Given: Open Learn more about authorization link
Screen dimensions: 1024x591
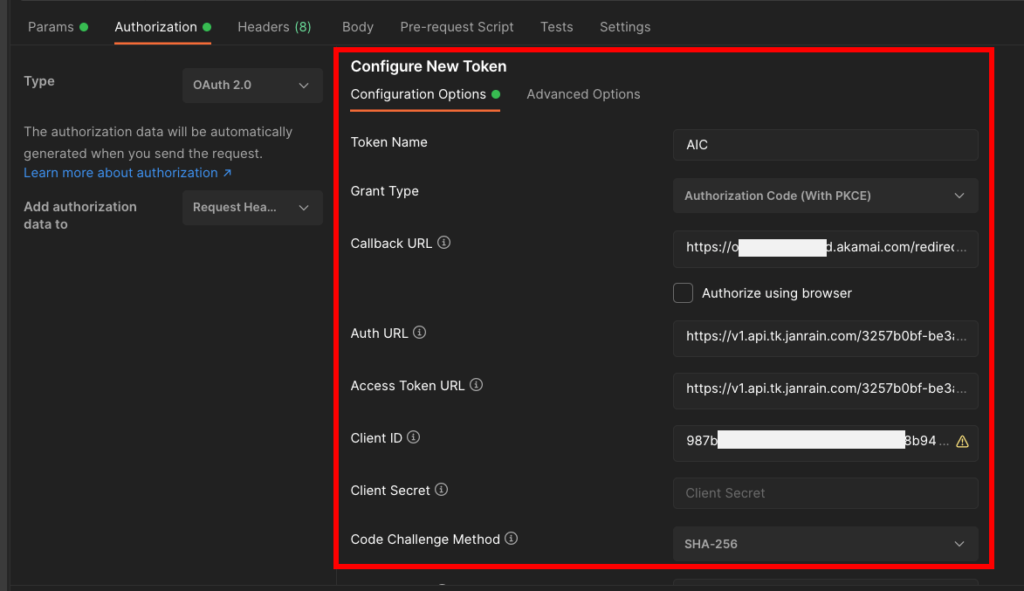Looking at the screenshot, I should coord(127,173).
